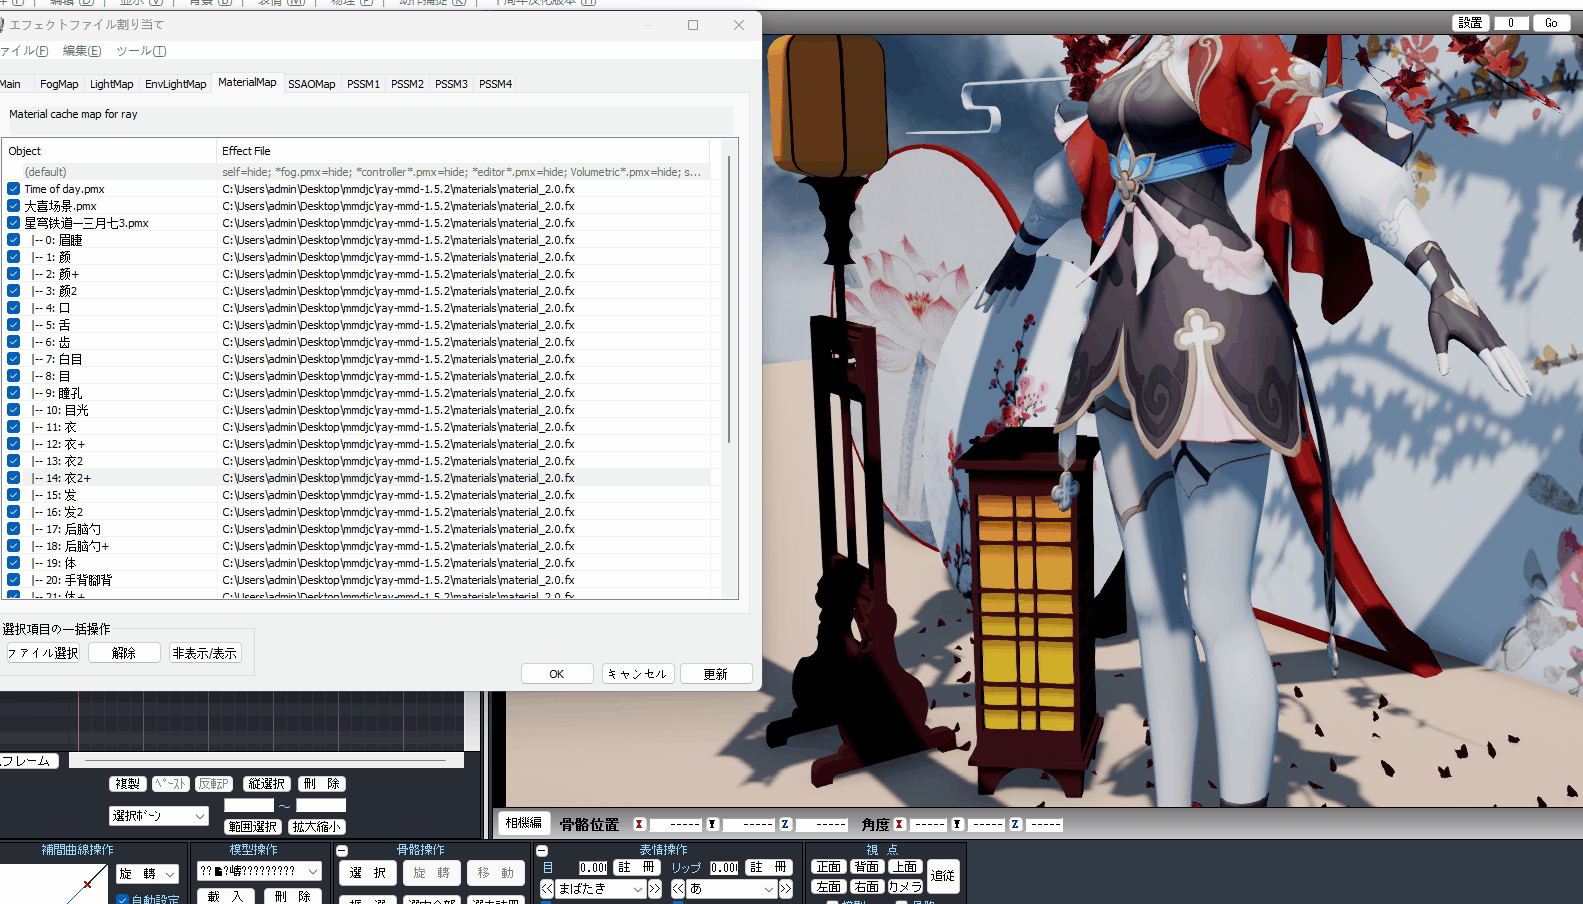Click the OK button
This screenshot has height=904, width=1583.
coord(557,674)
